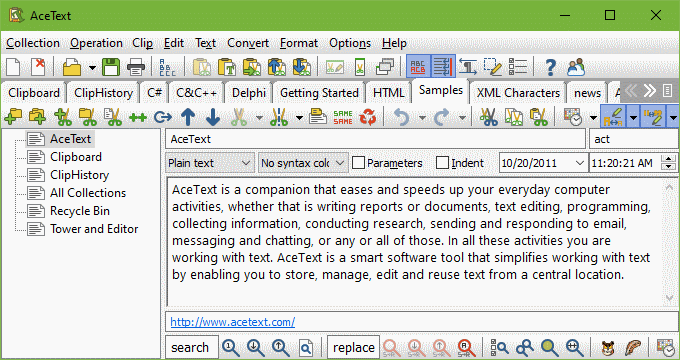The height and width of the screenshot is (360, 680).
Task: Click the people on cloud forum icon
Action: [x=576, y=67]
